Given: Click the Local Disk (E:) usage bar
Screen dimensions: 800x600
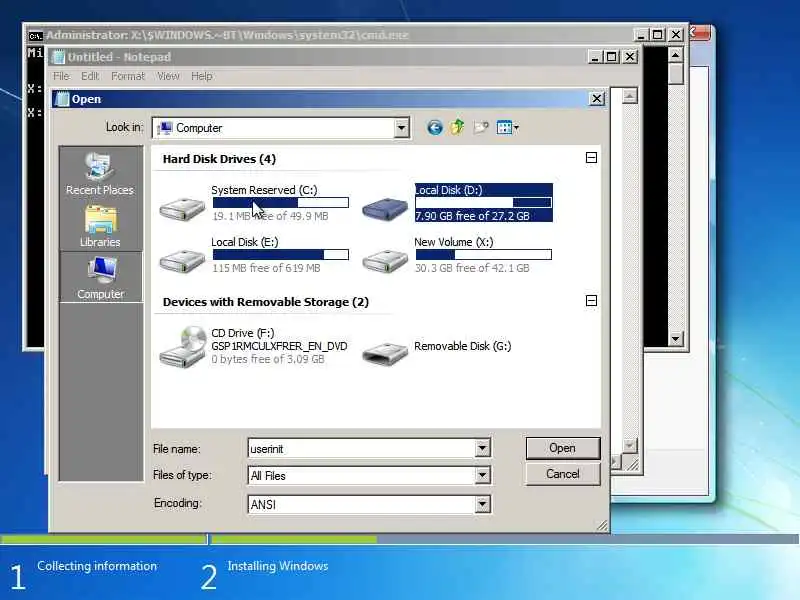Looking at the screenshot, I should (x=281, y=254).
